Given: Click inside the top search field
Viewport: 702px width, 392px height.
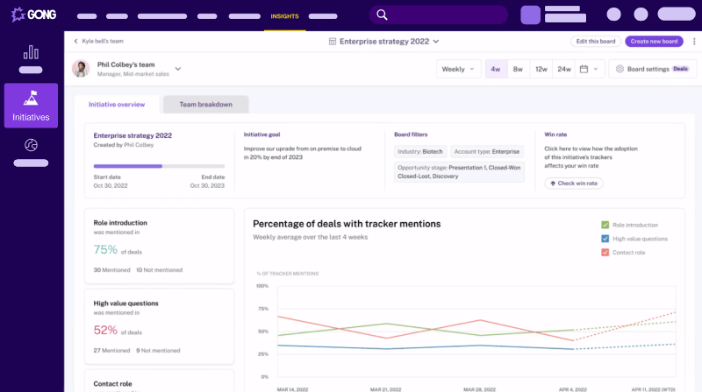Looking at the screenshot, I should (439, 15).
